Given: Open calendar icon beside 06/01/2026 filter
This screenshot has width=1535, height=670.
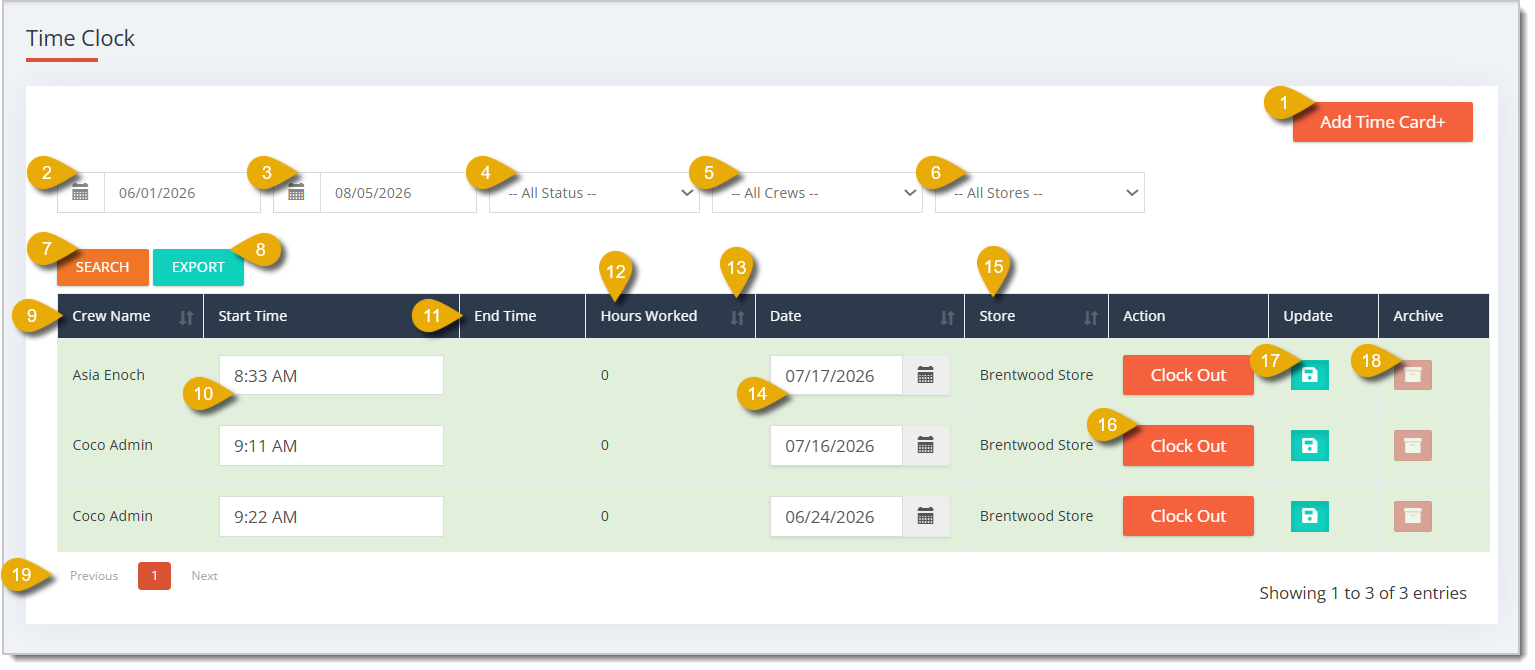Looking at the screenshot, I should pyautogui.click(x=81, y=192).
